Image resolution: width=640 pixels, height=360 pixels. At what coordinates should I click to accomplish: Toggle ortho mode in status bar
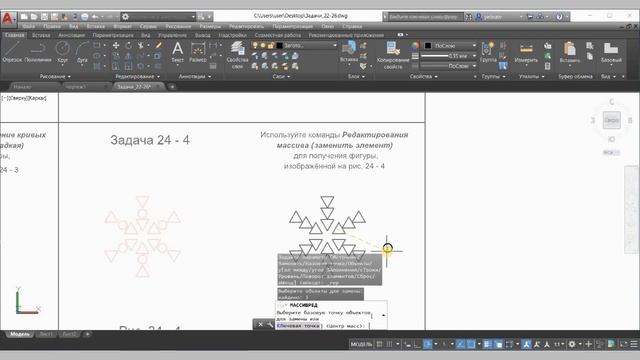417,344
